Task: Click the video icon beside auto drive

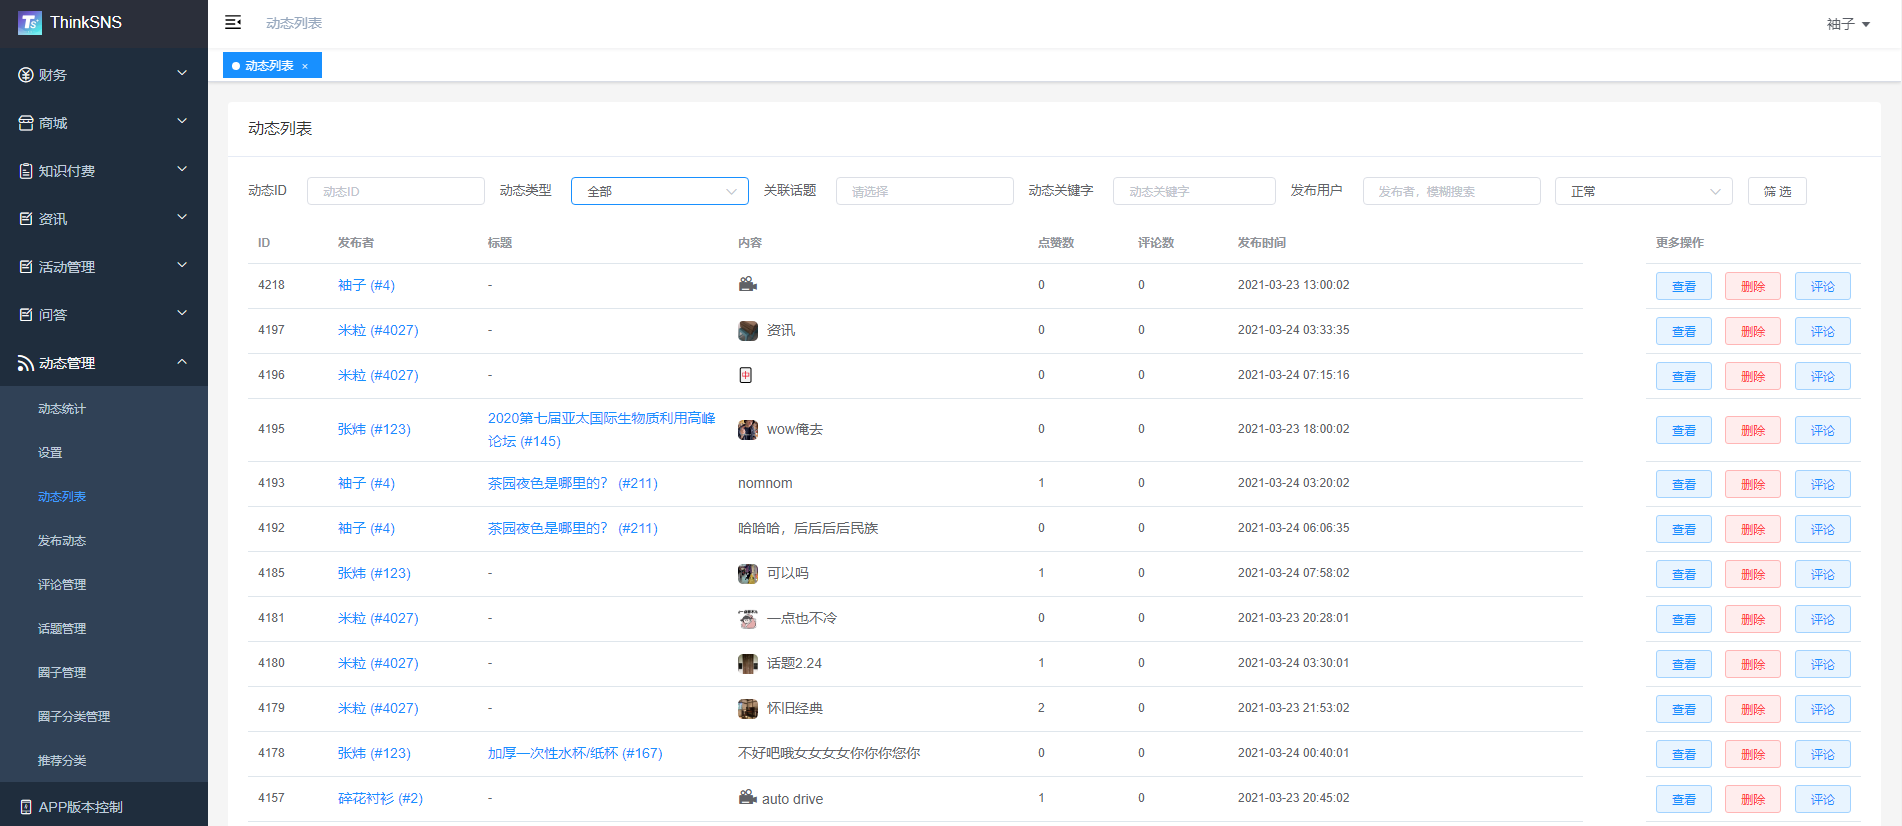Action: pyautogui.click(x=747, y=797)
